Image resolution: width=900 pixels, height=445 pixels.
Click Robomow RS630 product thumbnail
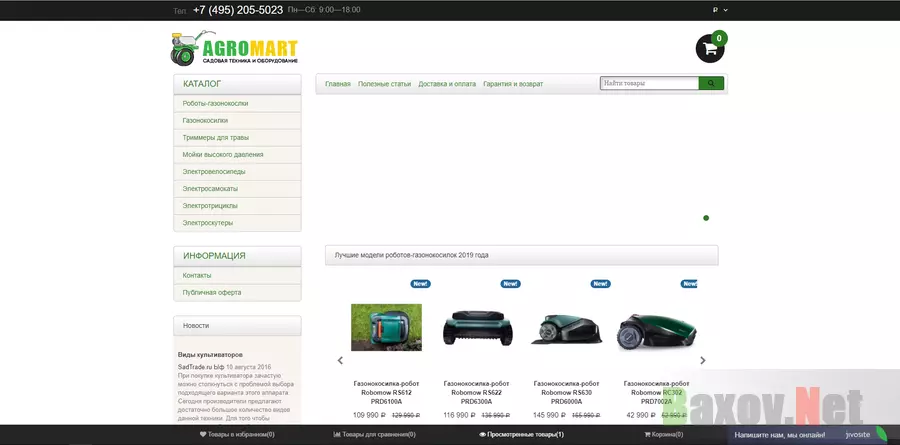tap(567, 329)
